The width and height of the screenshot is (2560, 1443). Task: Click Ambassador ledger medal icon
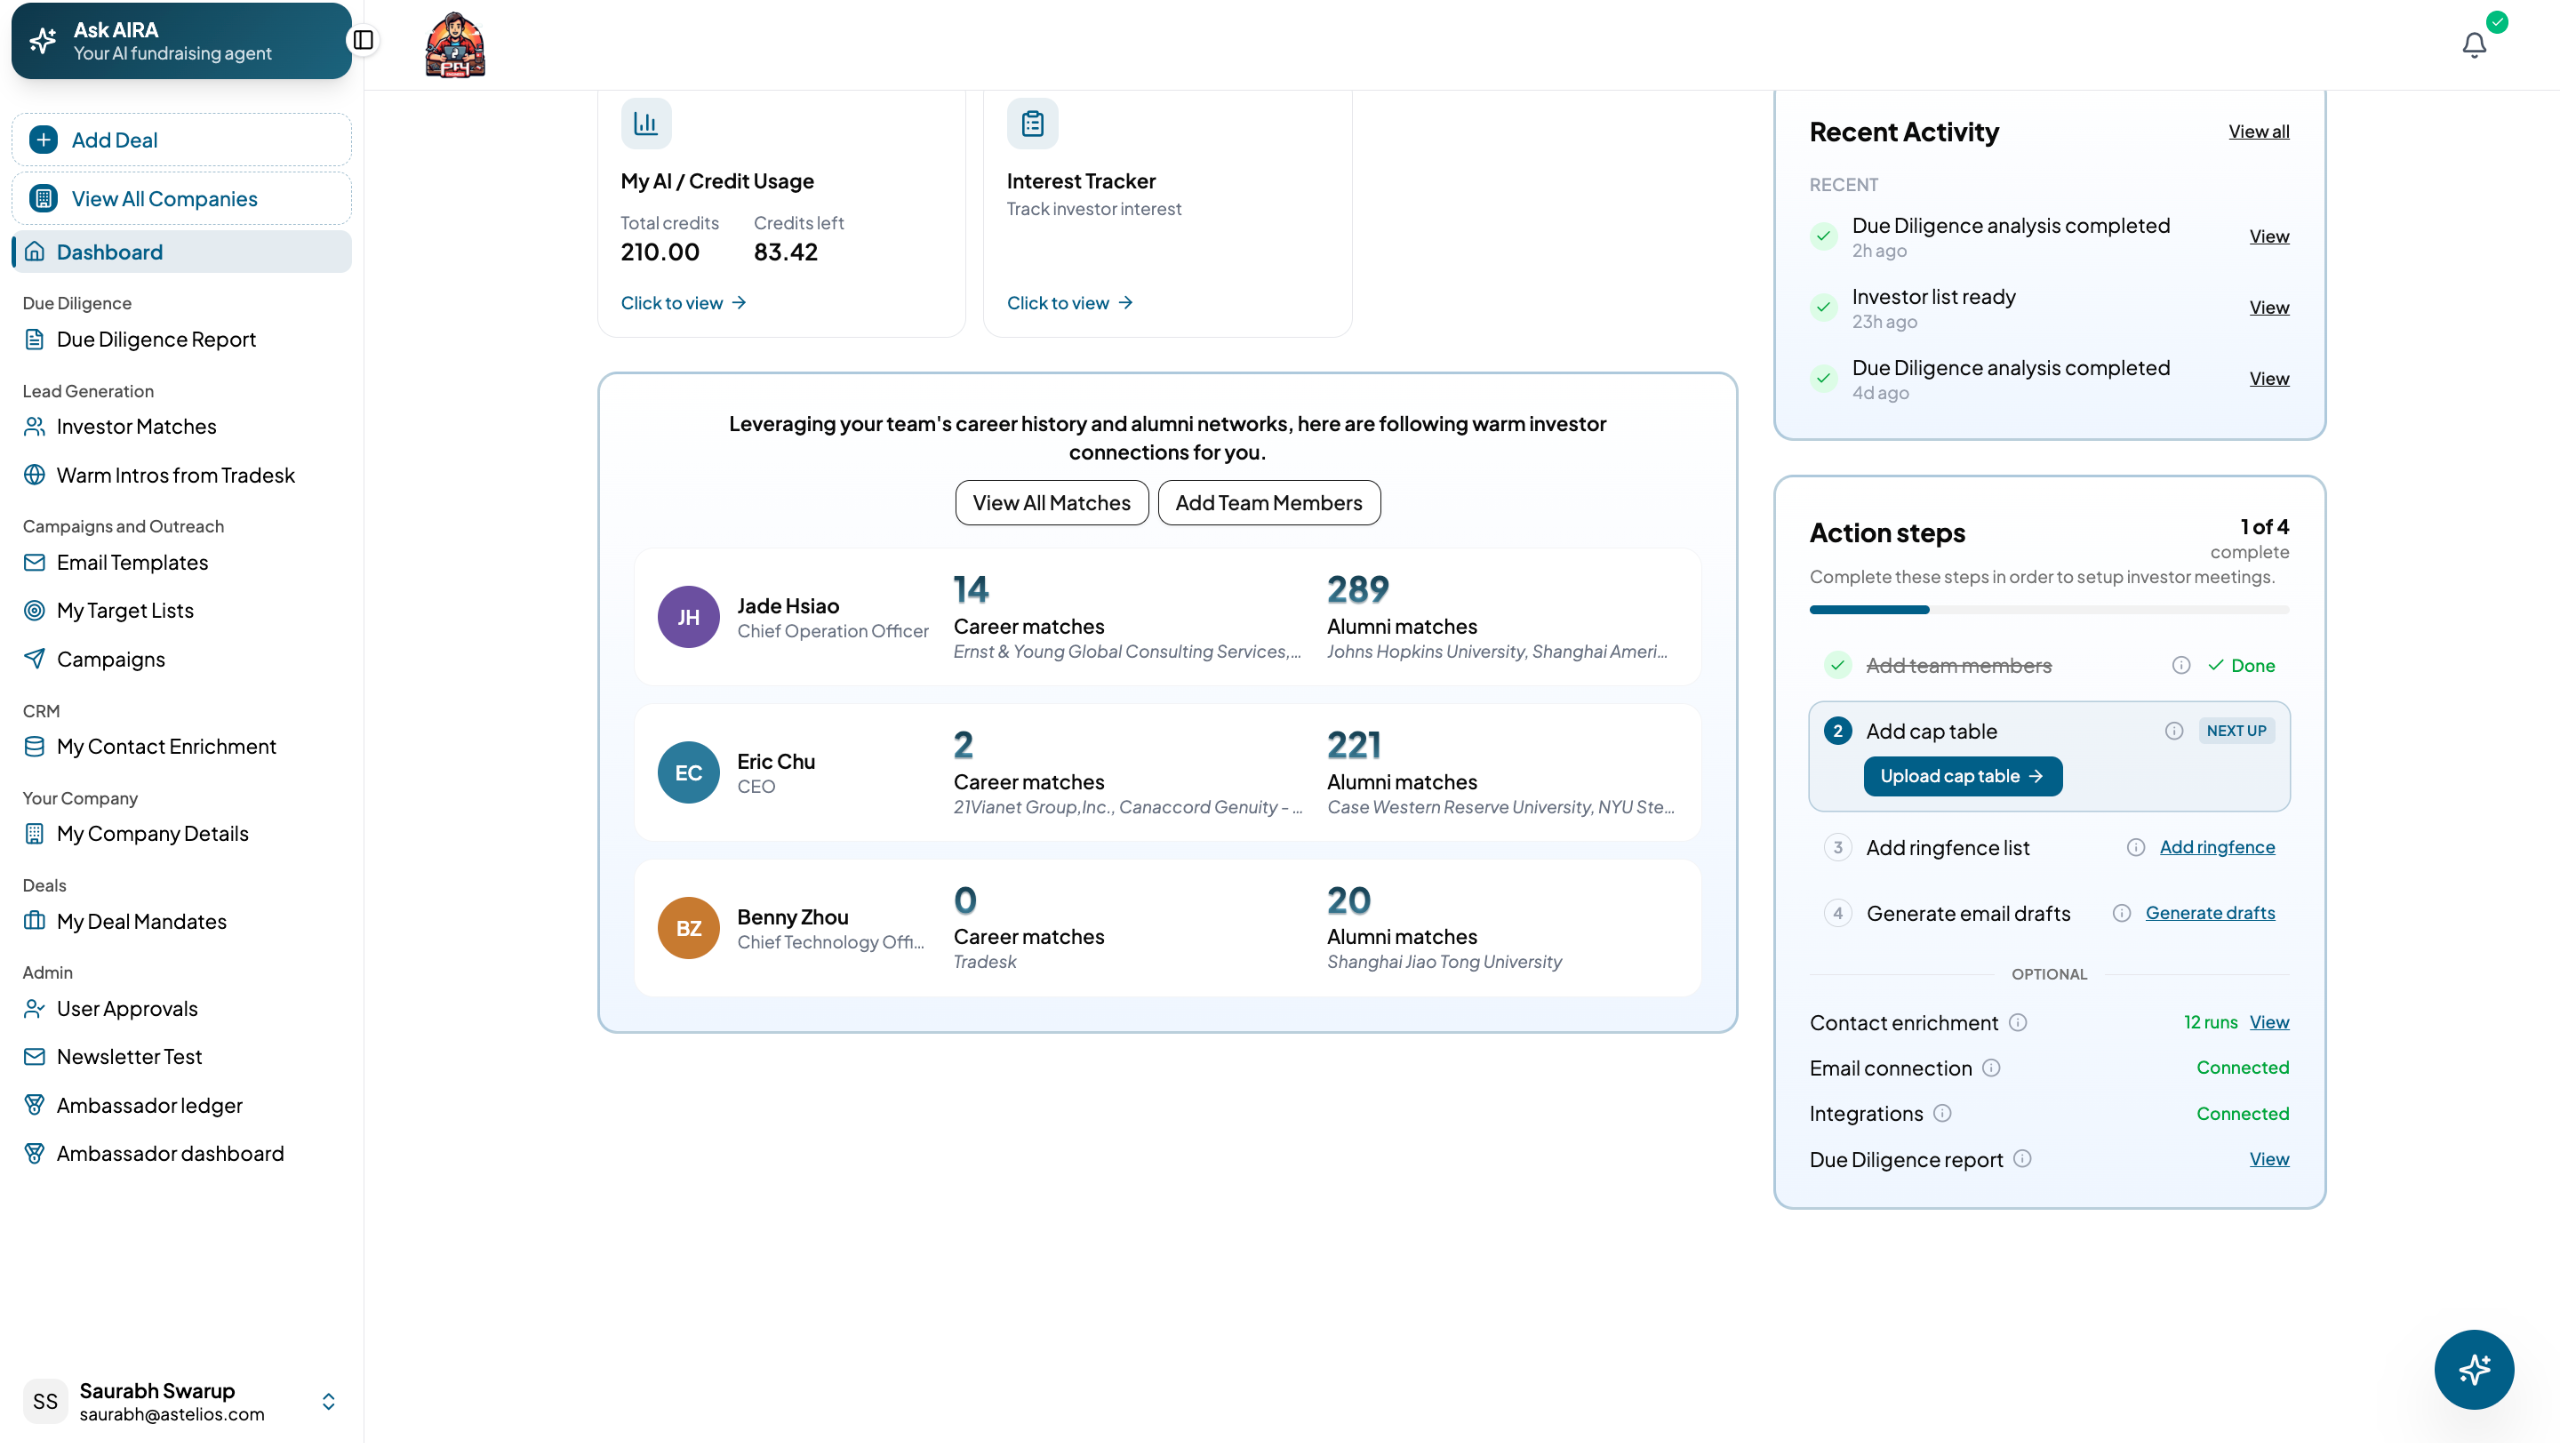(x=34, y=1105)
